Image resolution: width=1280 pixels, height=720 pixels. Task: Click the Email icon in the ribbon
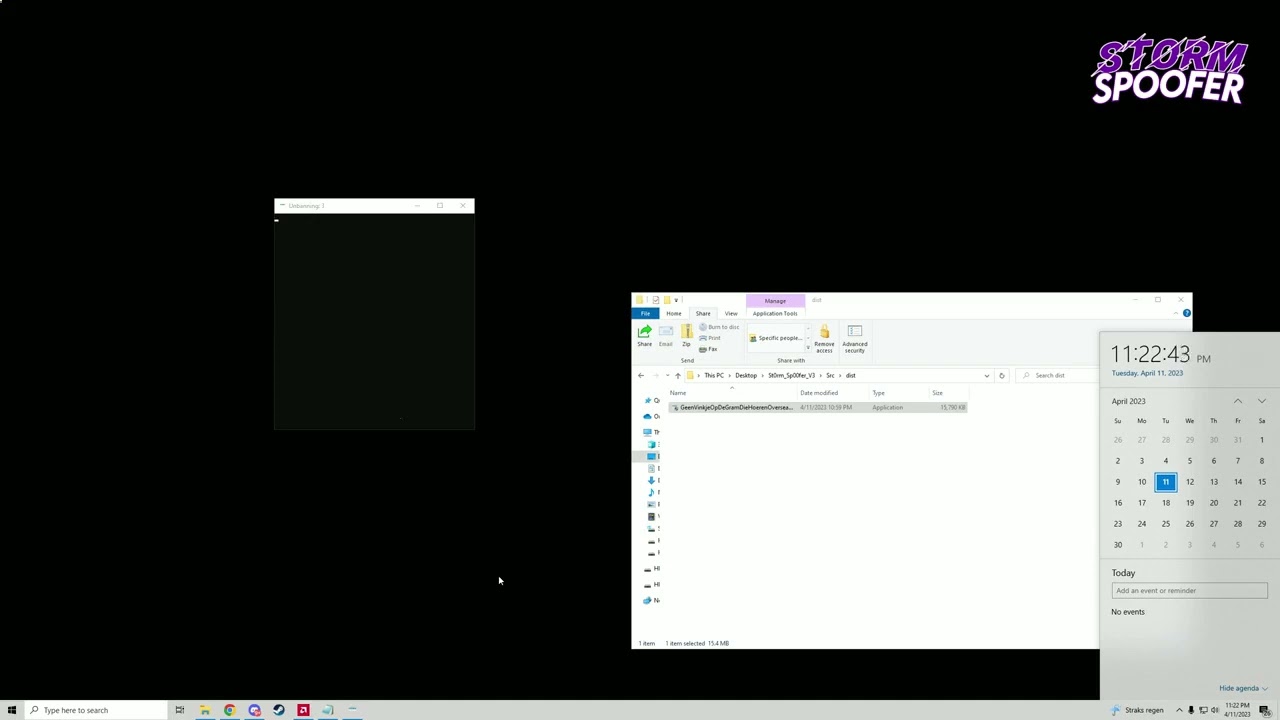[665, 336]
